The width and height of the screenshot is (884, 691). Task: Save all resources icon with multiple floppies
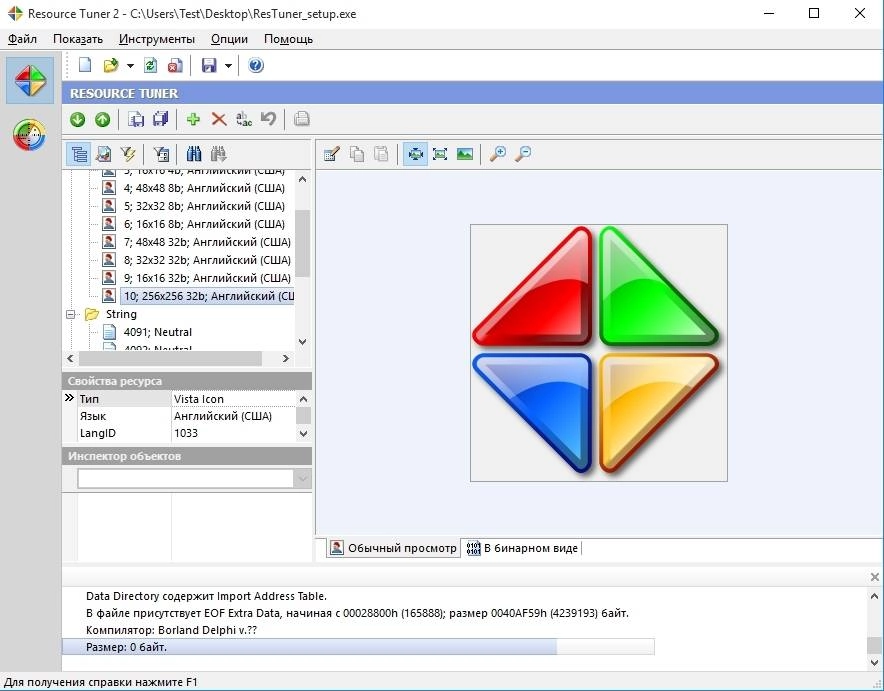pyautogui.click(x=161, y=119)
